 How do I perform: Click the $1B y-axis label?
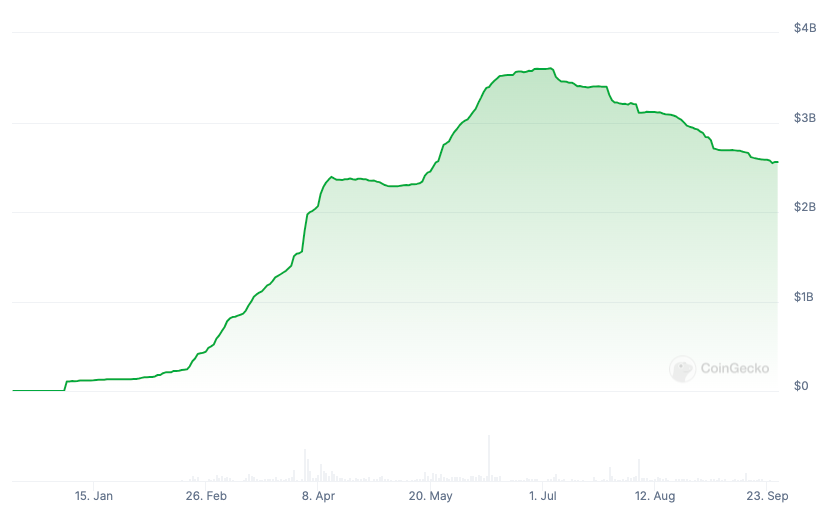click(x=804, y=297)
